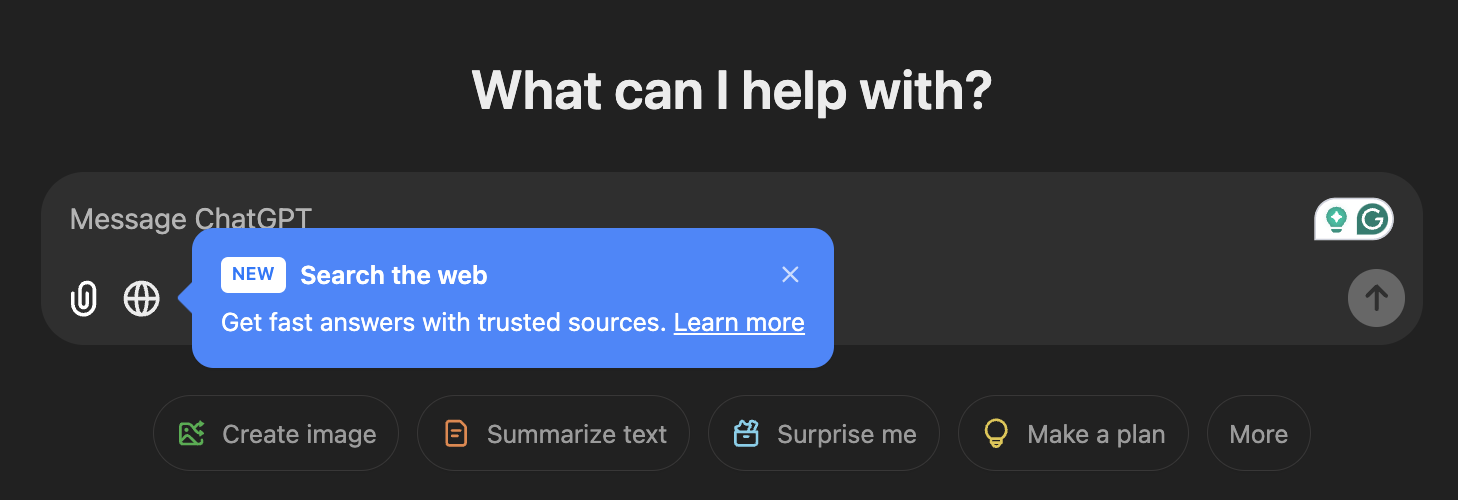Send the message with the up arrow button
Image resolution: width=1458 pixels, height=500 pixels.
pyautogui.click(x=1376, y=297)
